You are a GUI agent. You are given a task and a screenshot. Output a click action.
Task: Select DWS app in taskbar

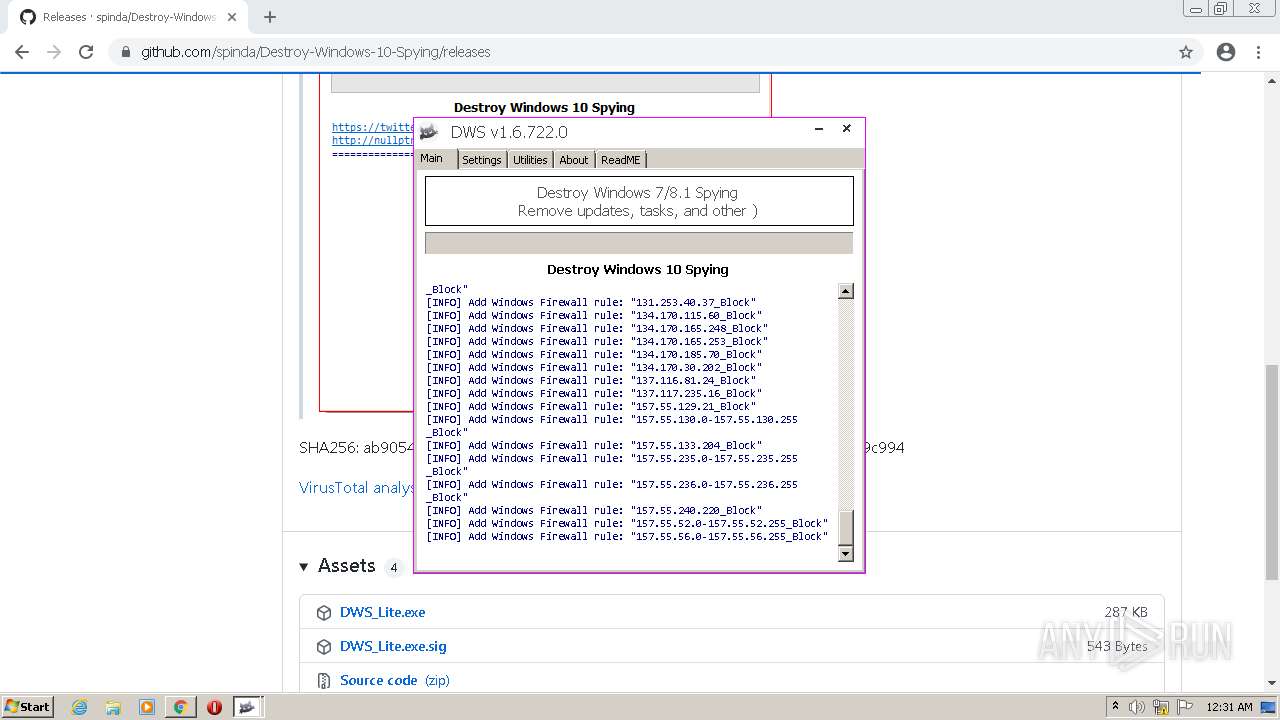click(248, 707)
